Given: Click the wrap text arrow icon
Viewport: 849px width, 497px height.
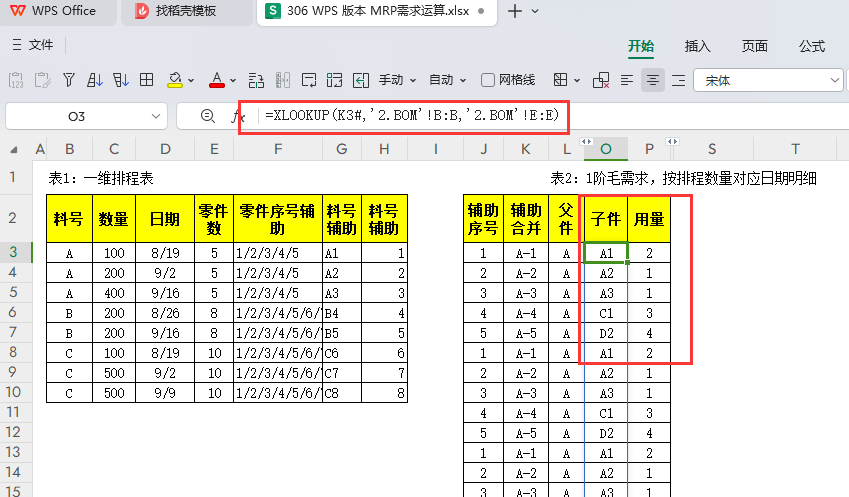Looking at the screenshot, I should (x=361, y=80).
